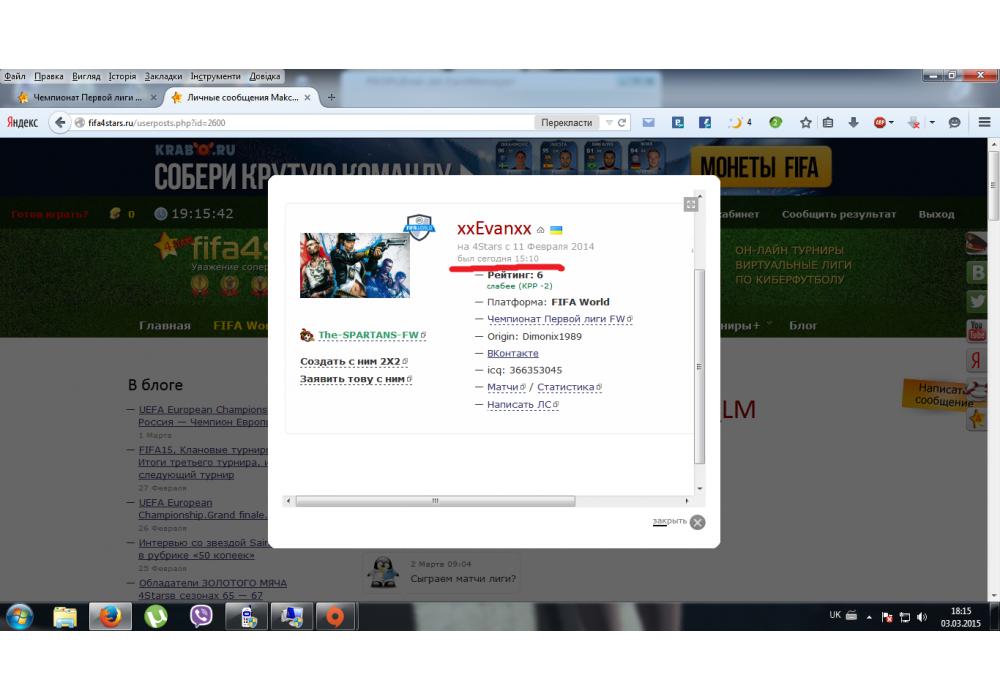
Task: Click the weather moon toolbar icon
Action: pos(736,122)
